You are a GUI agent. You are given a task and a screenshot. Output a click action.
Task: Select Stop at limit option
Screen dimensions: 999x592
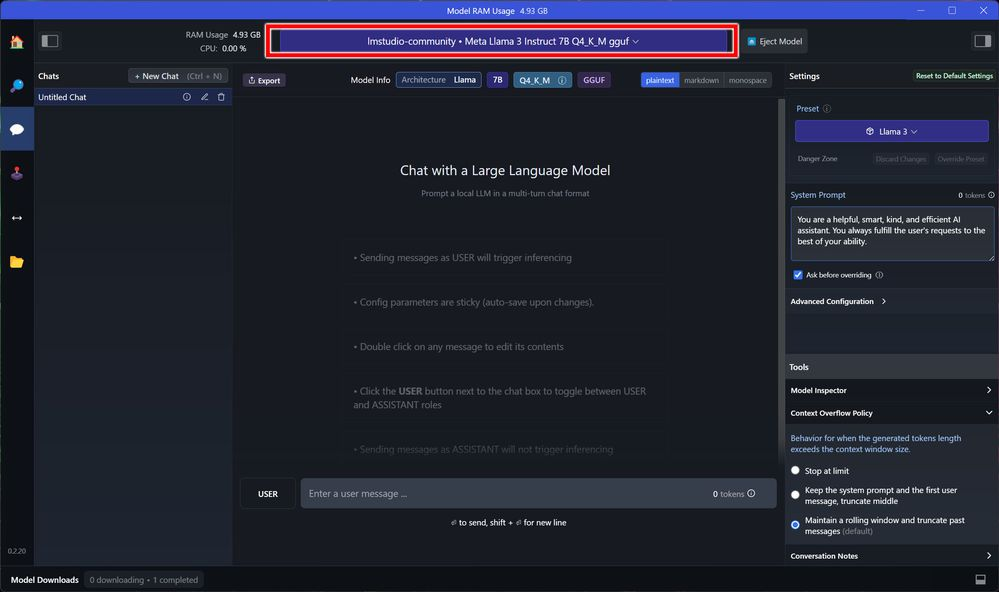795,470
